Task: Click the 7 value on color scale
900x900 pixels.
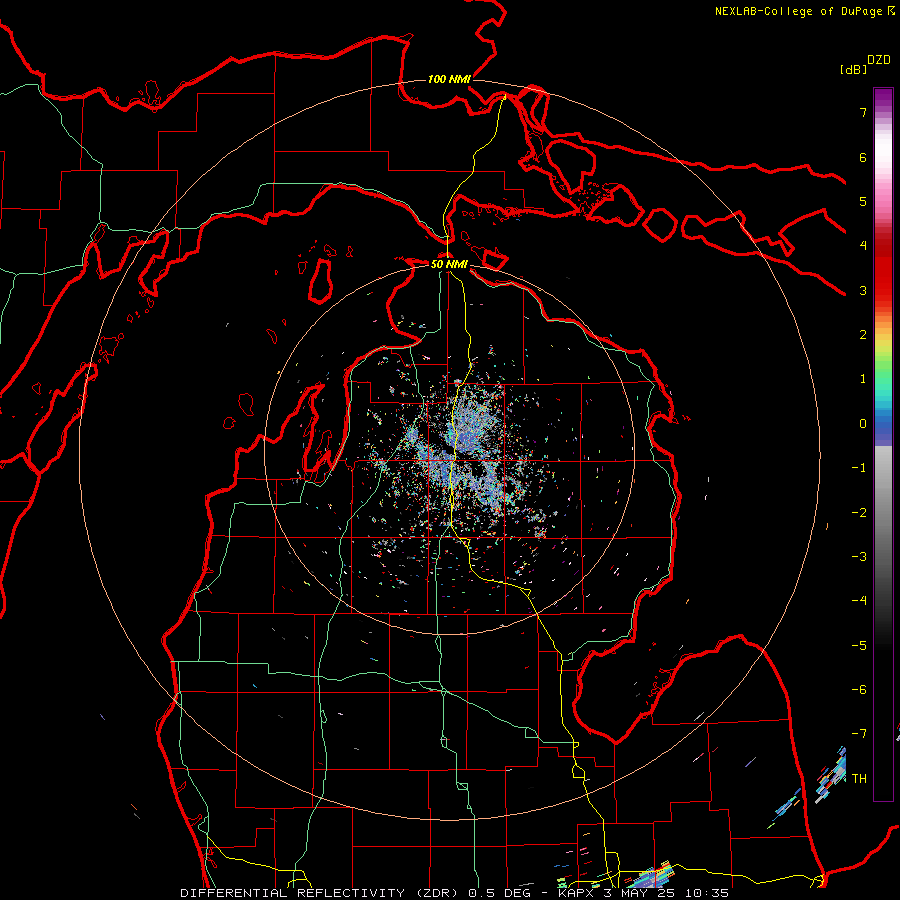Action: point(863,112)
